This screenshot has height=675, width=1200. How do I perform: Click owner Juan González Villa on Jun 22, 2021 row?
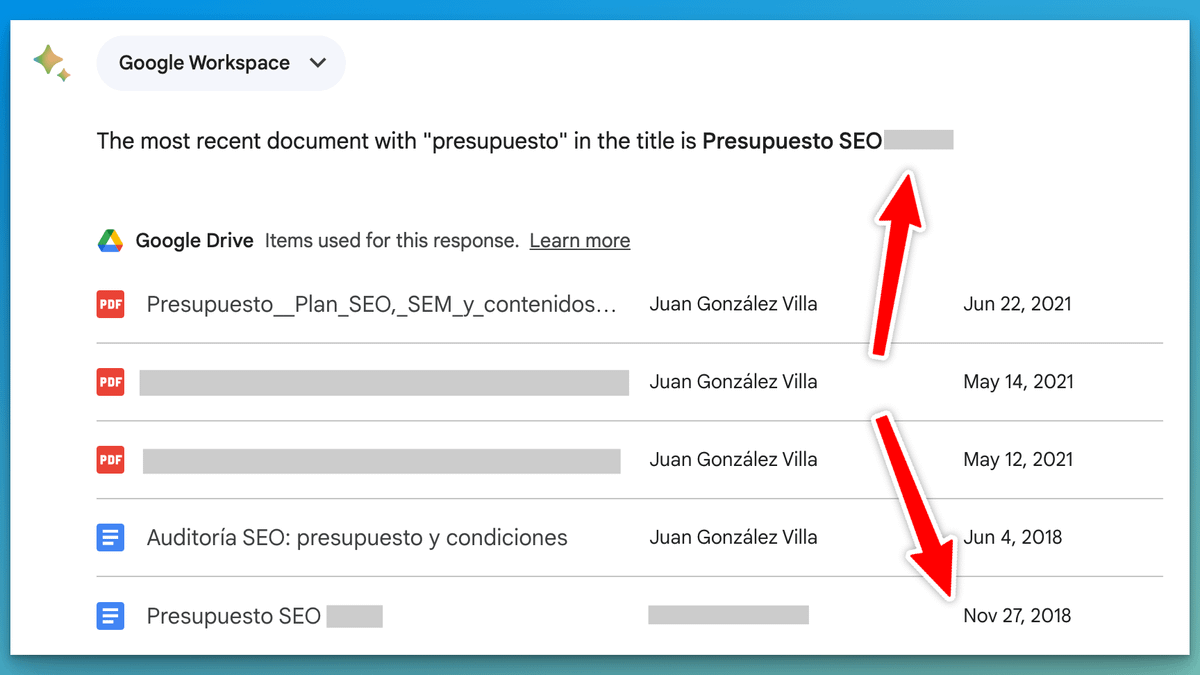pos(733,304)
